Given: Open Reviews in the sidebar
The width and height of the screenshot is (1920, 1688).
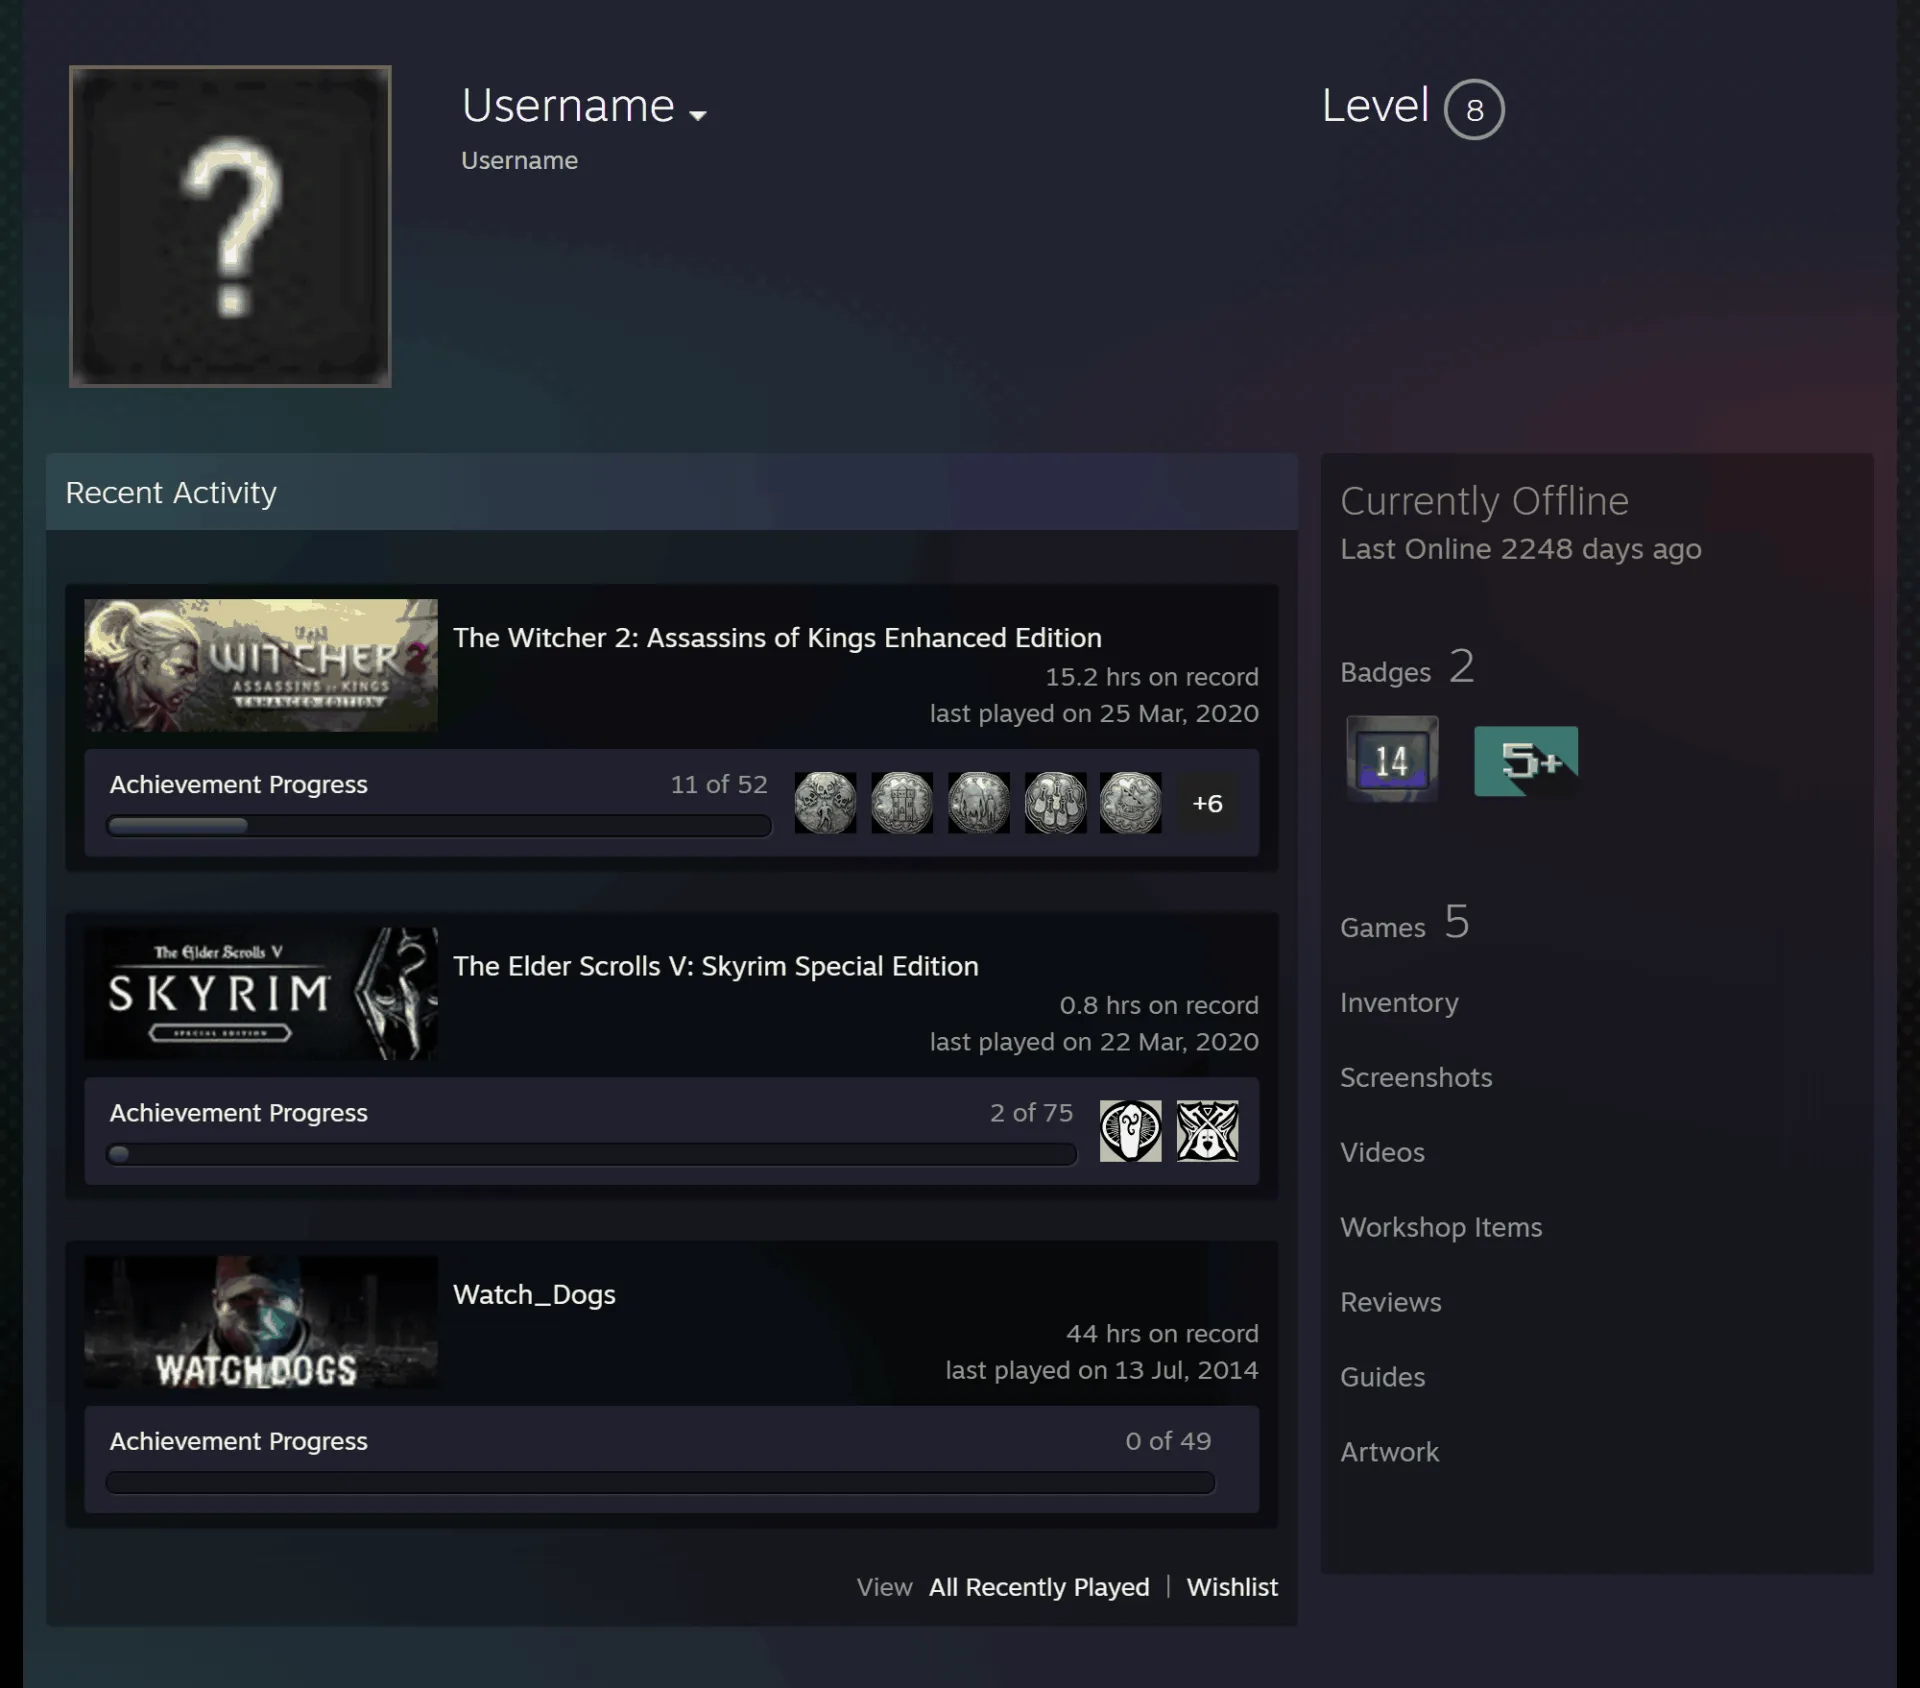Looking at the screenshot, I should pyautogui.click(x=1391, y=1303).
